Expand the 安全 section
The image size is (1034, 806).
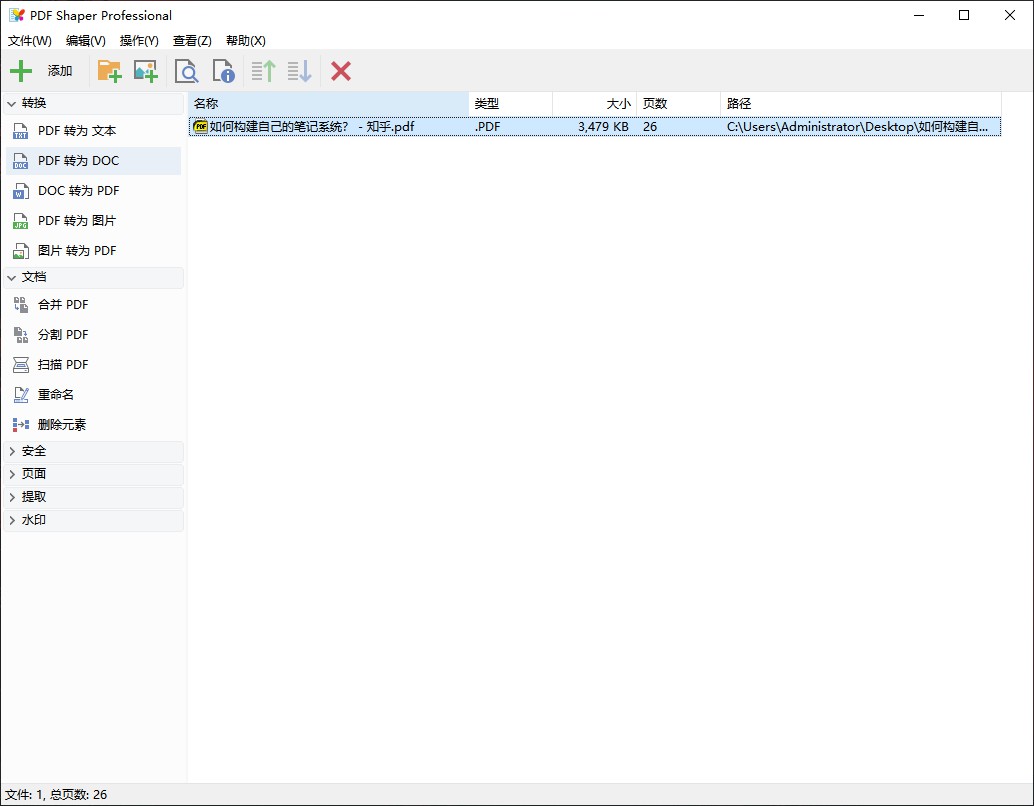pyautogui.click(x=34, y=452)
